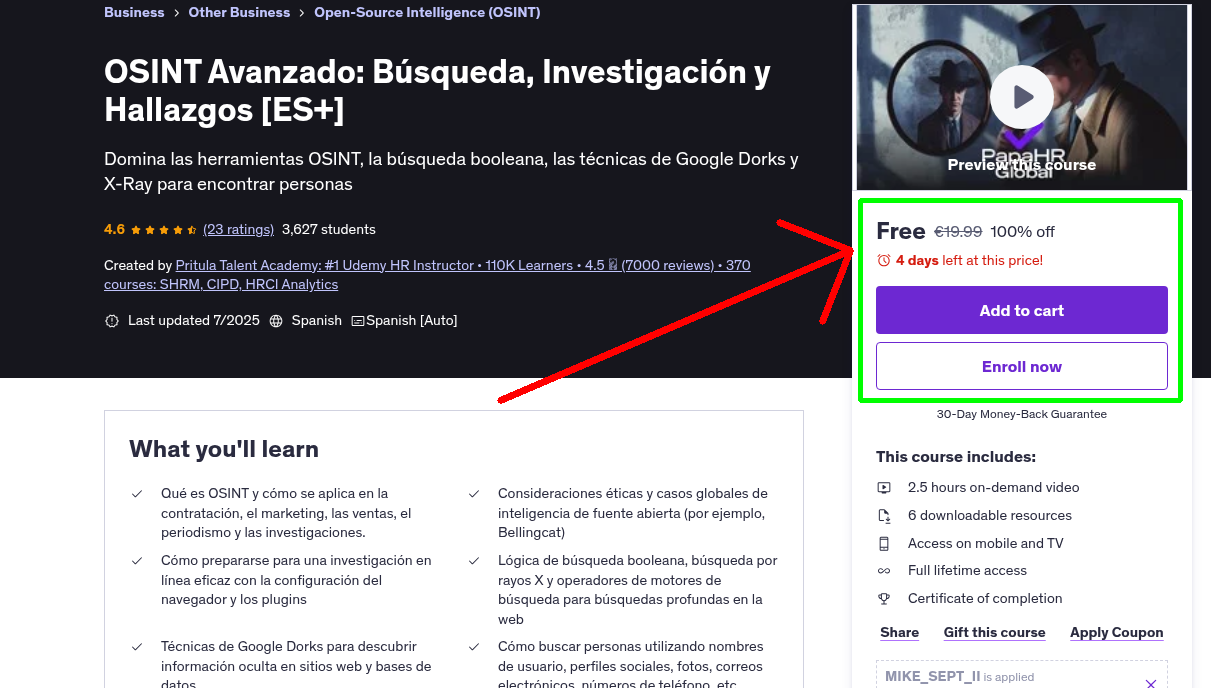Click the 'Free' price text
The height and width of the screenshot is (688, 1211).
[901, 231]
